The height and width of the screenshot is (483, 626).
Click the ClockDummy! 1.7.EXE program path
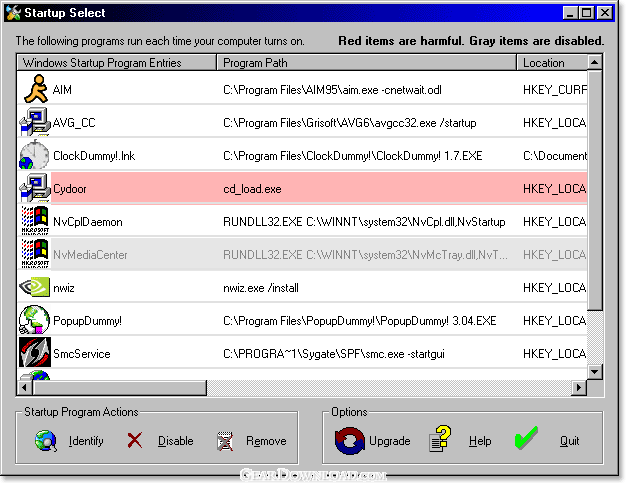tap(353, 156)
